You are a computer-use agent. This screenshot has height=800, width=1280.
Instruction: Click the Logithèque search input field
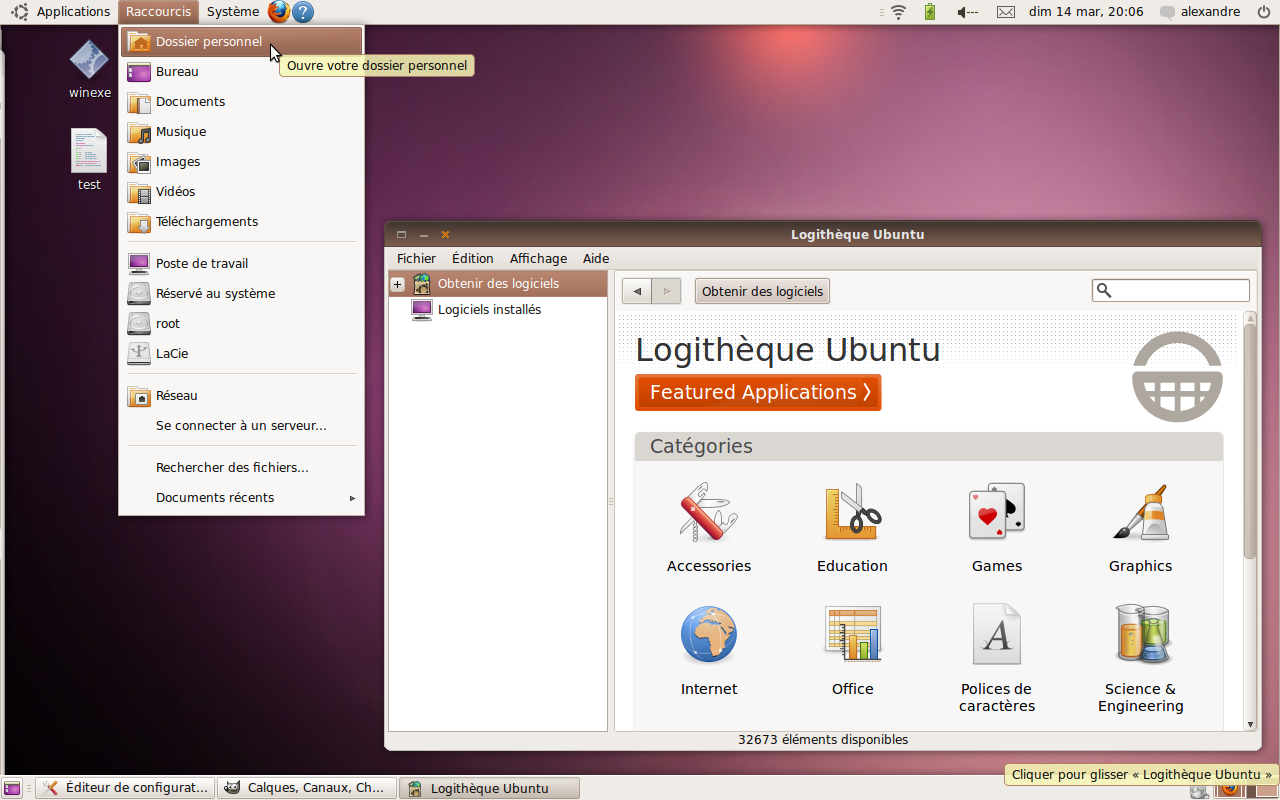tap(1170, 290)
